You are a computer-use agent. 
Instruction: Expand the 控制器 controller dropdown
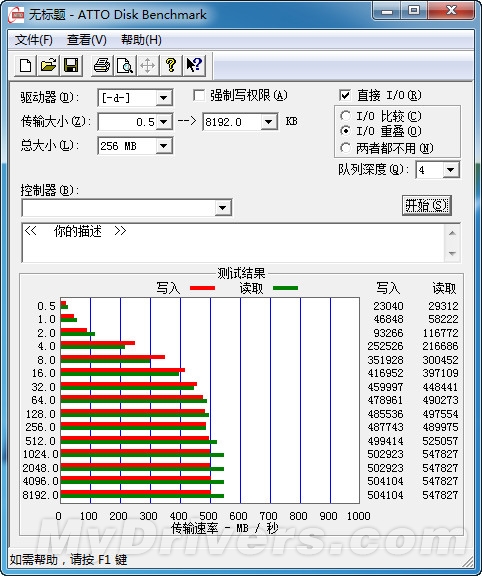coord(222,208)
